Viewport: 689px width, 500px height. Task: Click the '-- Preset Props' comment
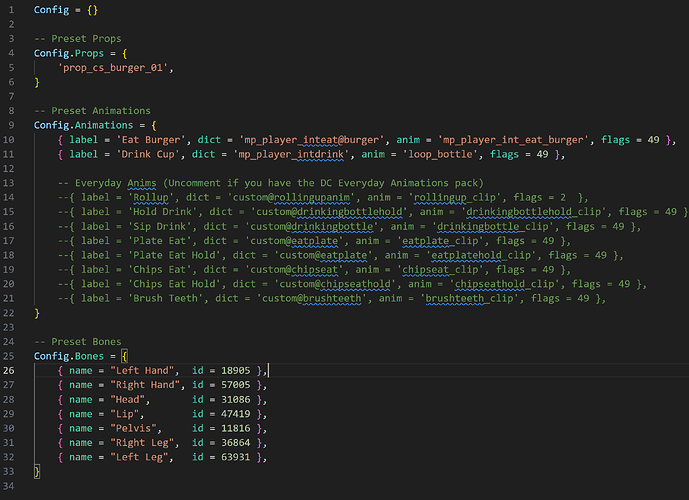click(x=78, y=39)
